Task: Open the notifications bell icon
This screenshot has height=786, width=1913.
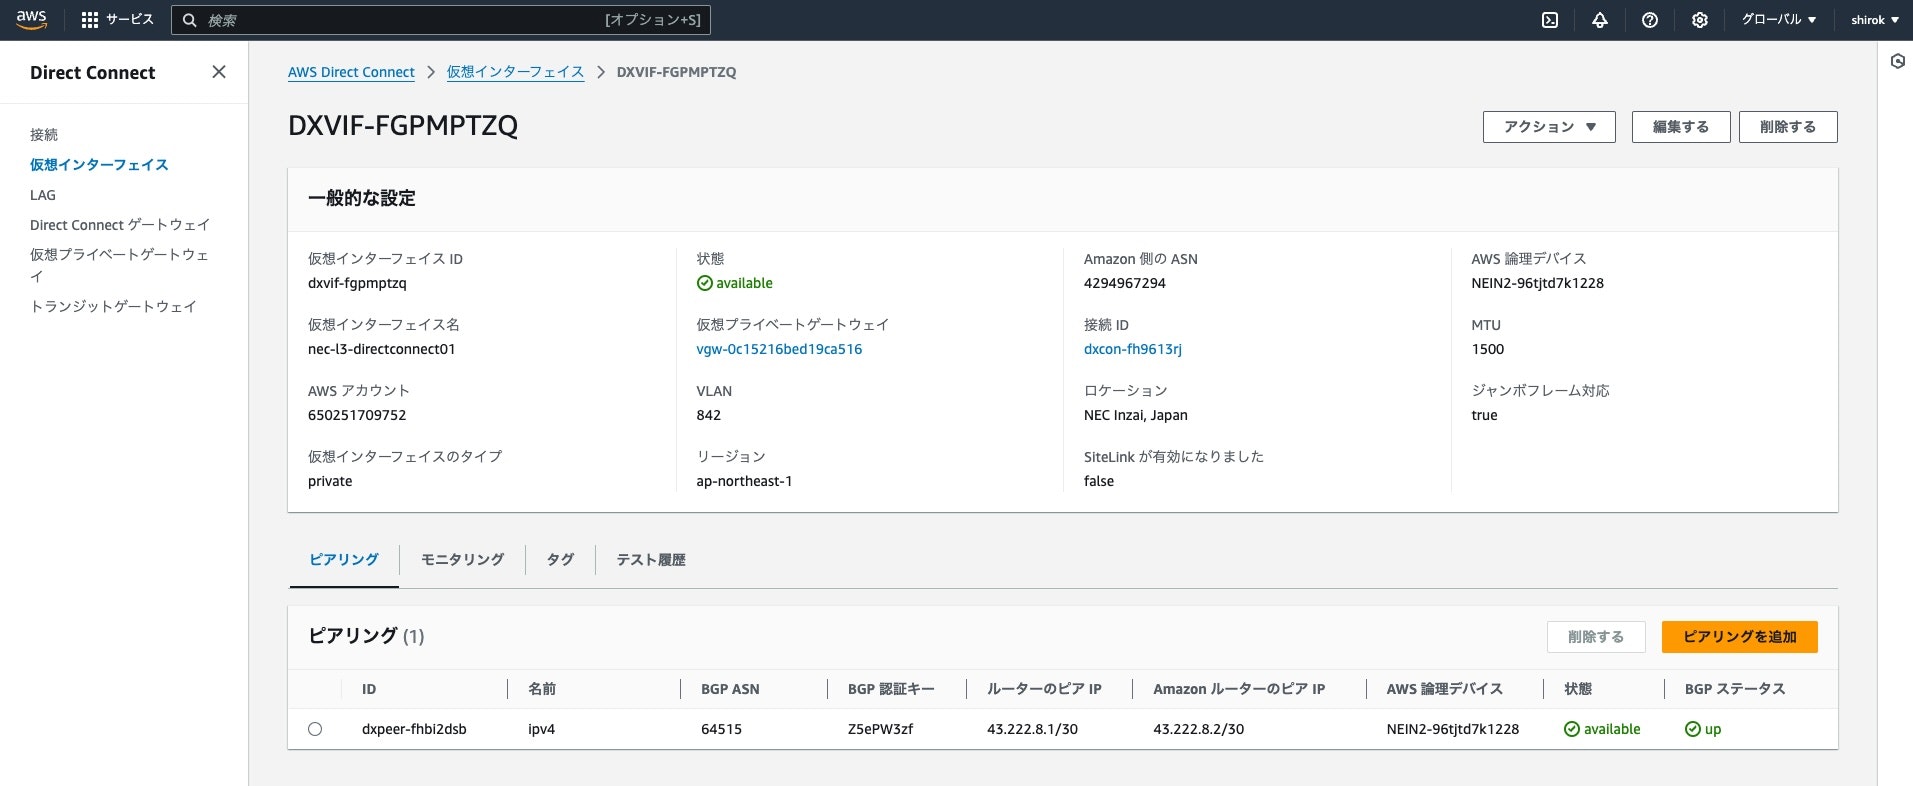Action: 1600,20
